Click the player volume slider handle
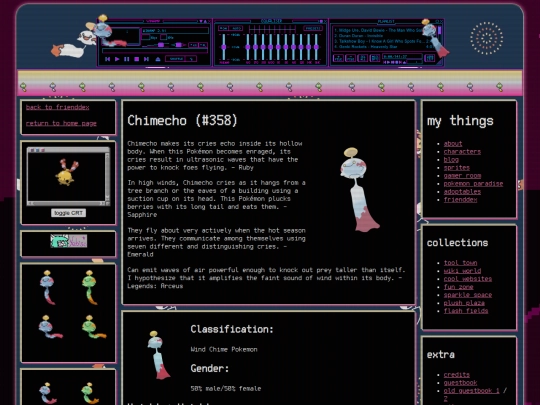The image size is (540, 405). click(161, 45)
